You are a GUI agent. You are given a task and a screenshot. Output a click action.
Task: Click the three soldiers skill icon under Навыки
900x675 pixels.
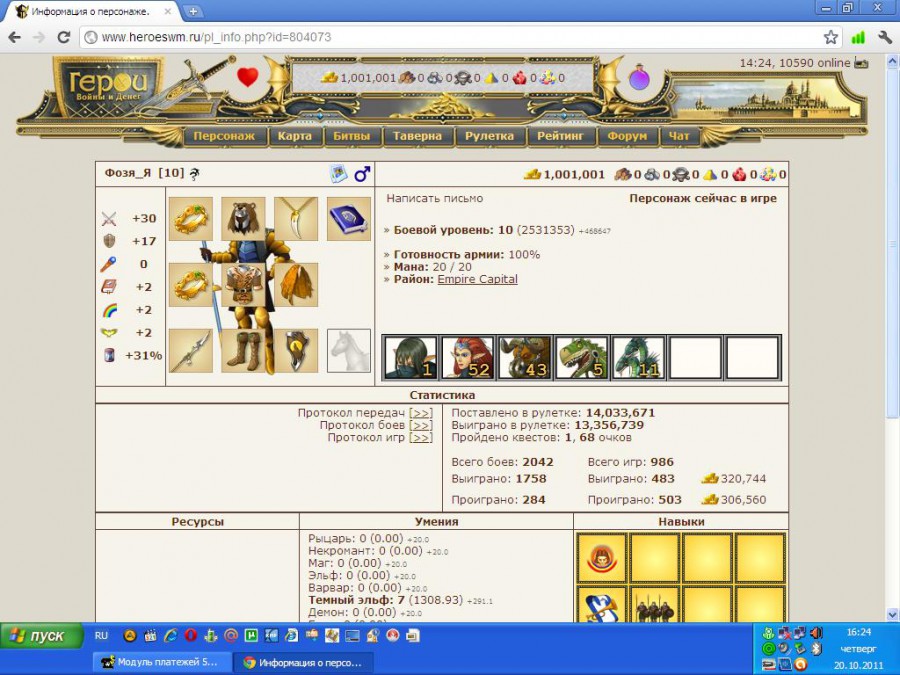click(654, 605)
